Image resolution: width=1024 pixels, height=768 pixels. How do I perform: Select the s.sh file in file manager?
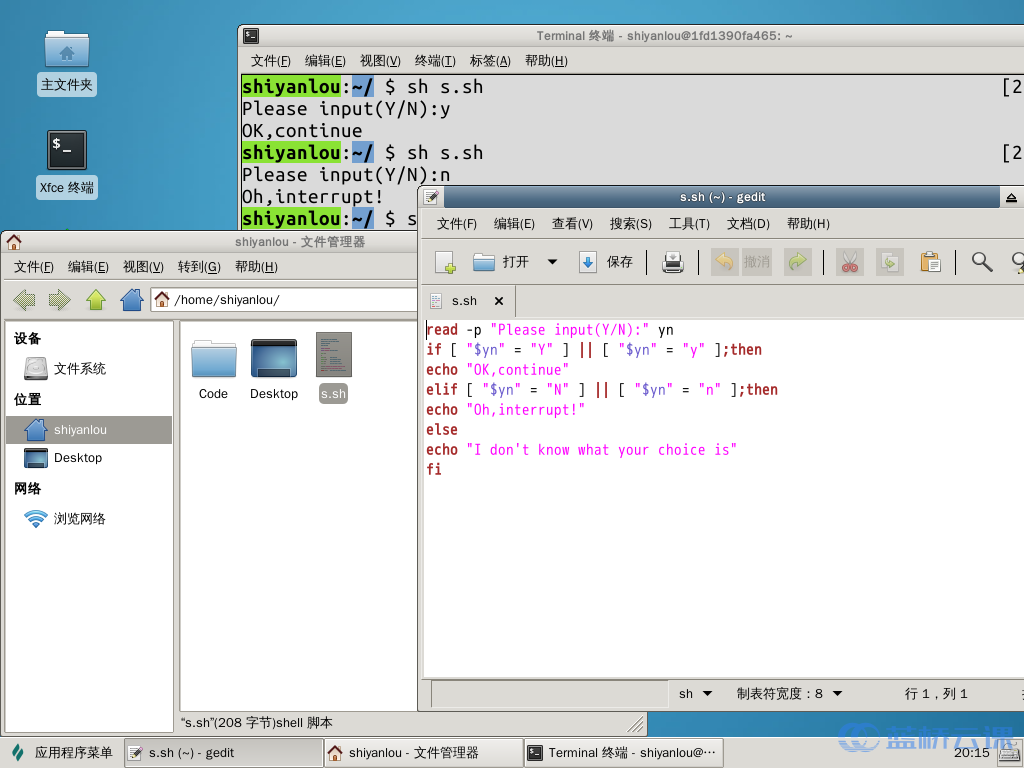click(x=333, y=367)
